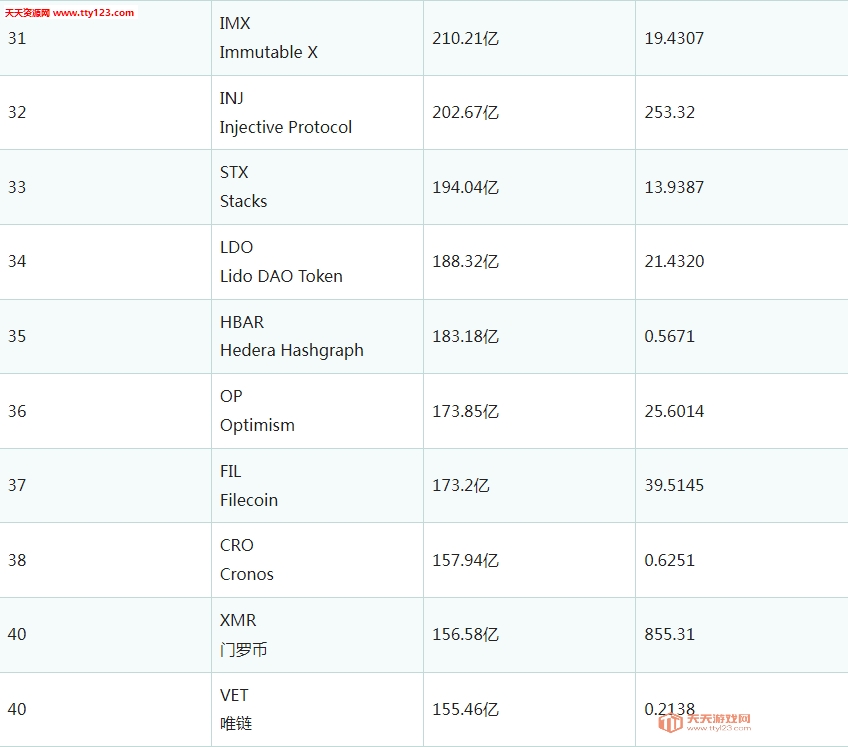Select the name 唯链
848x747 pixels.
coord(236,724)
